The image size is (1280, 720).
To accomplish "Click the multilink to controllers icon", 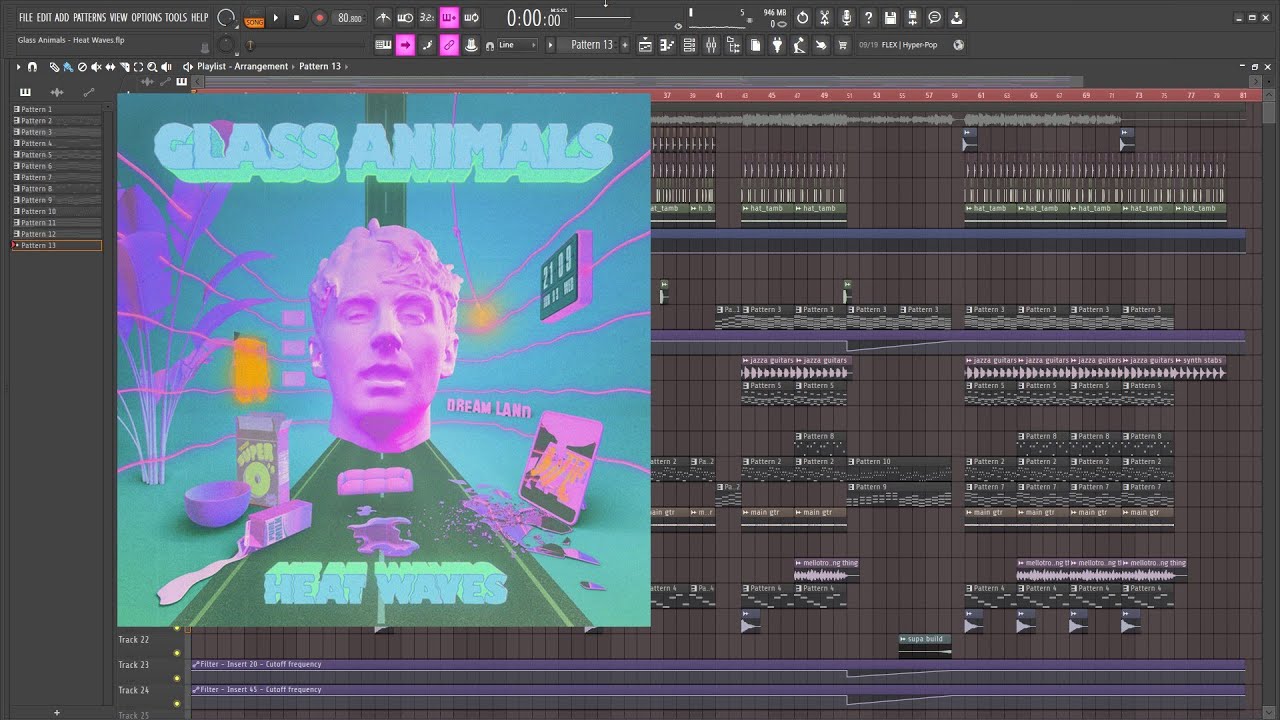I will click(x=471, y=45).
